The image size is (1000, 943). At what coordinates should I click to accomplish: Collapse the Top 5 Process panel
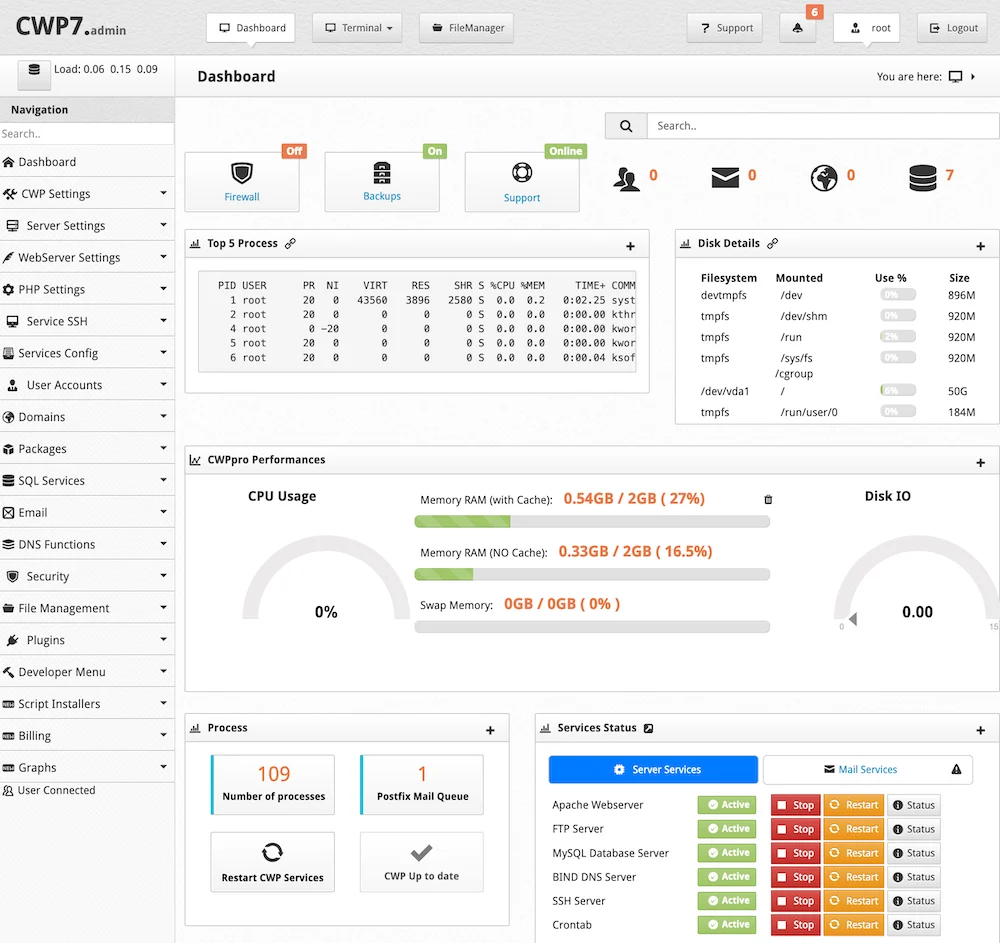[630, 246]
